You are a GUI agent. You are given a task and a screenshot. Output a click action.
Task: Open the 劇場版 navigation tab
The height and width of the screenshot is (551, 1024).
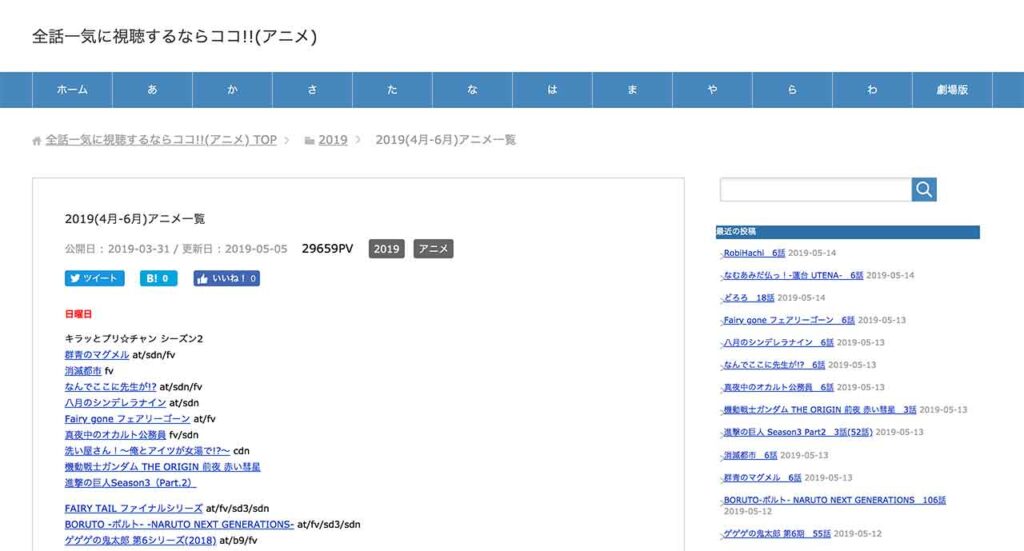952,90
